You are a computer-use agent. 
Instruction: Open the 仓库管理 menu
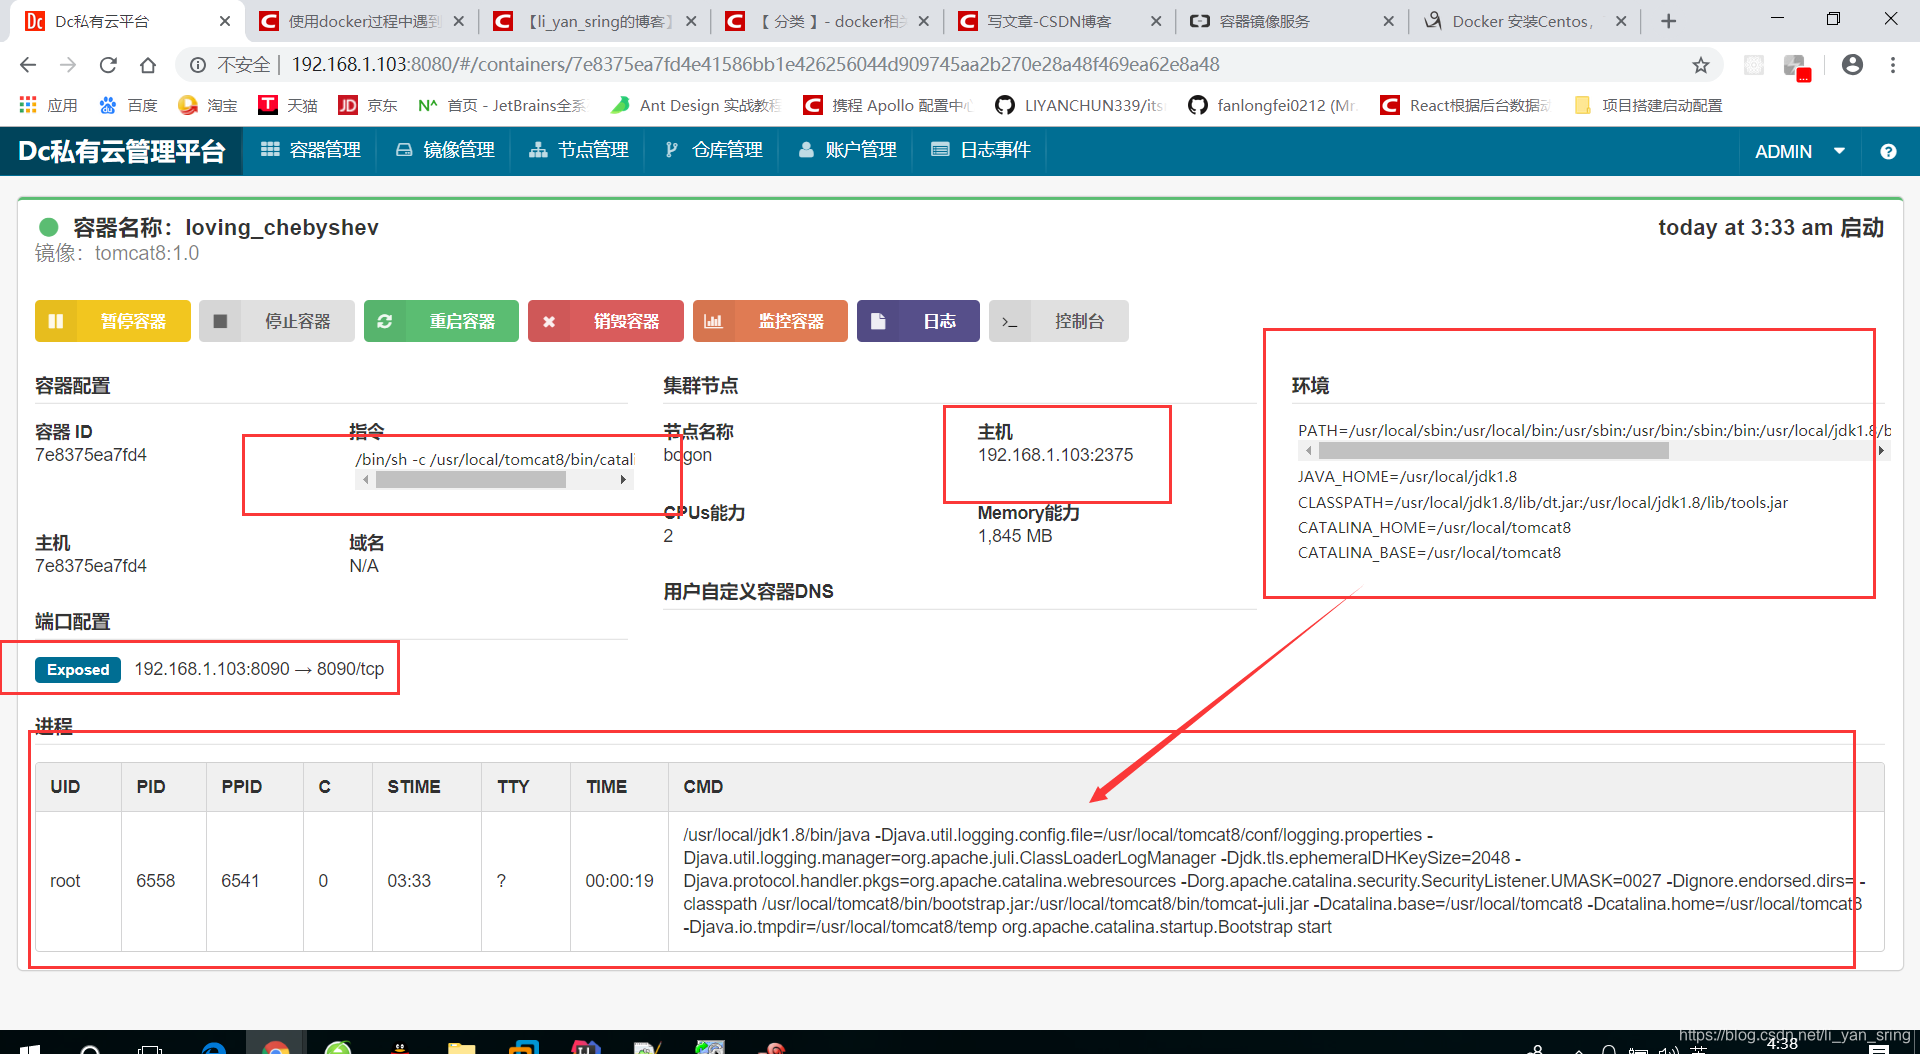click(713, 150)
